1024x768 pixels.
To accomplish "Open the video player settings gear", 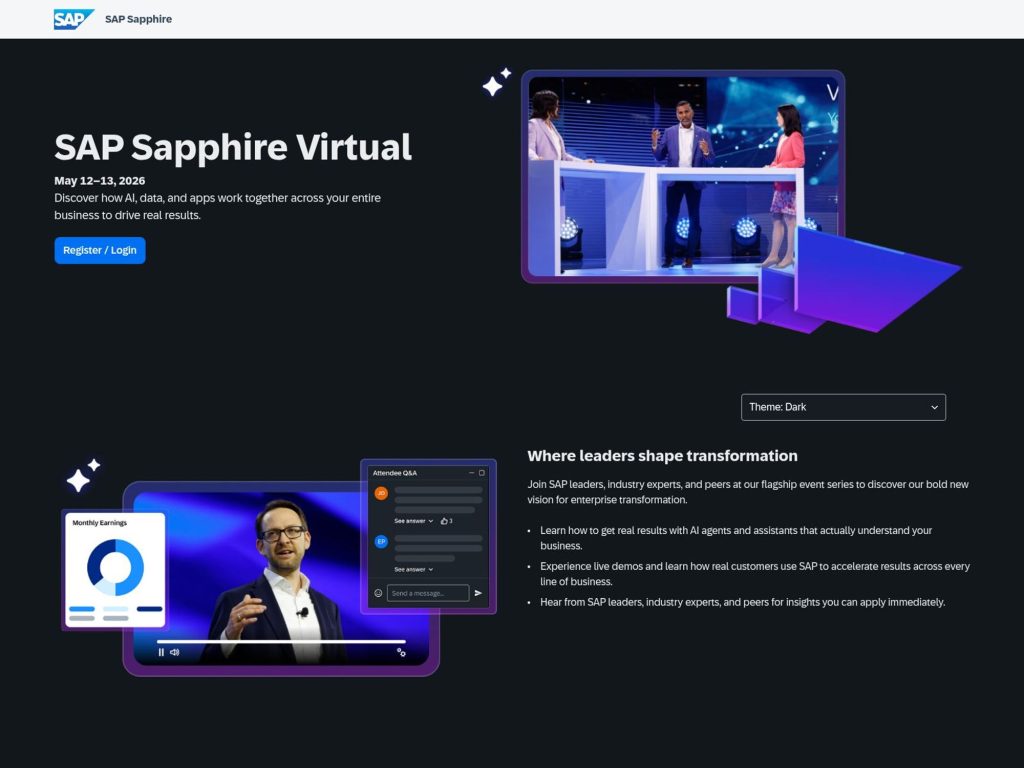I will click(x=402, y=653).
